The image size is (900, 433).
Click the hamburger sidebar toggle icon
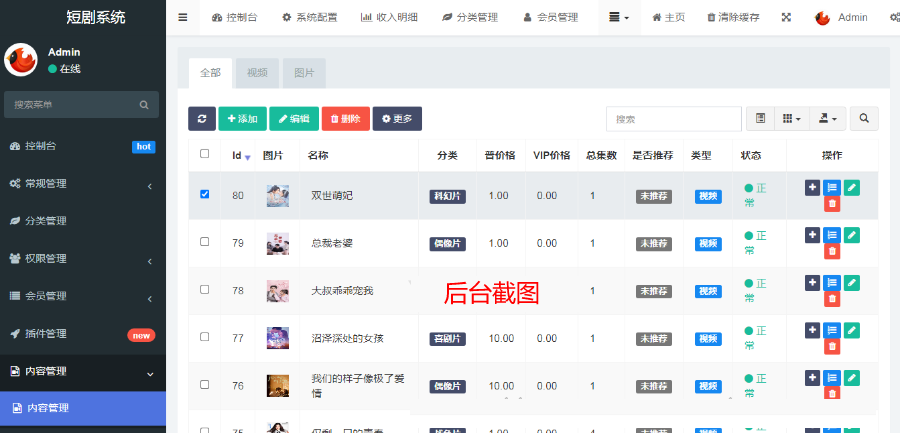point(182,18)
